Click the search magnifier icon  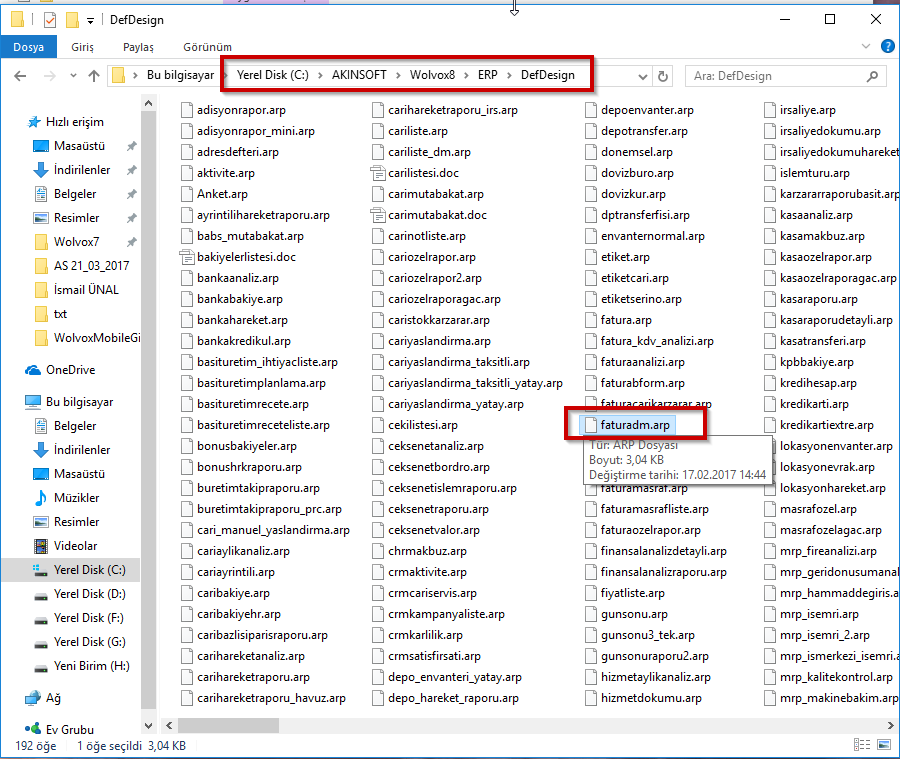(x=872, y=76)
